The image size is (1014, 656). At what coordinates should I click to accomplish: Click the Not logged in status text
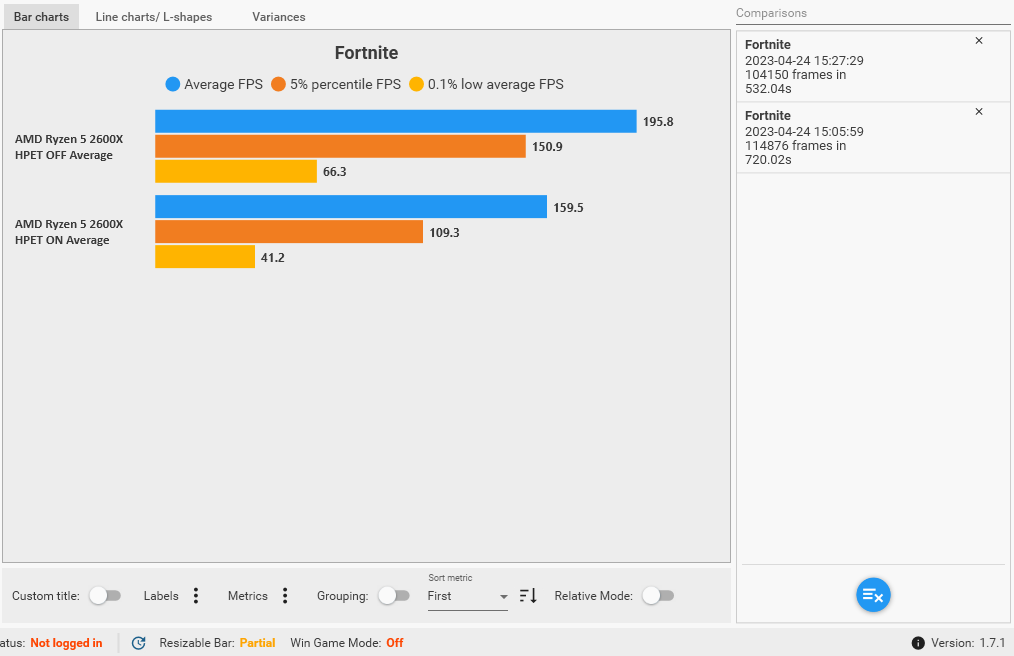68,642
